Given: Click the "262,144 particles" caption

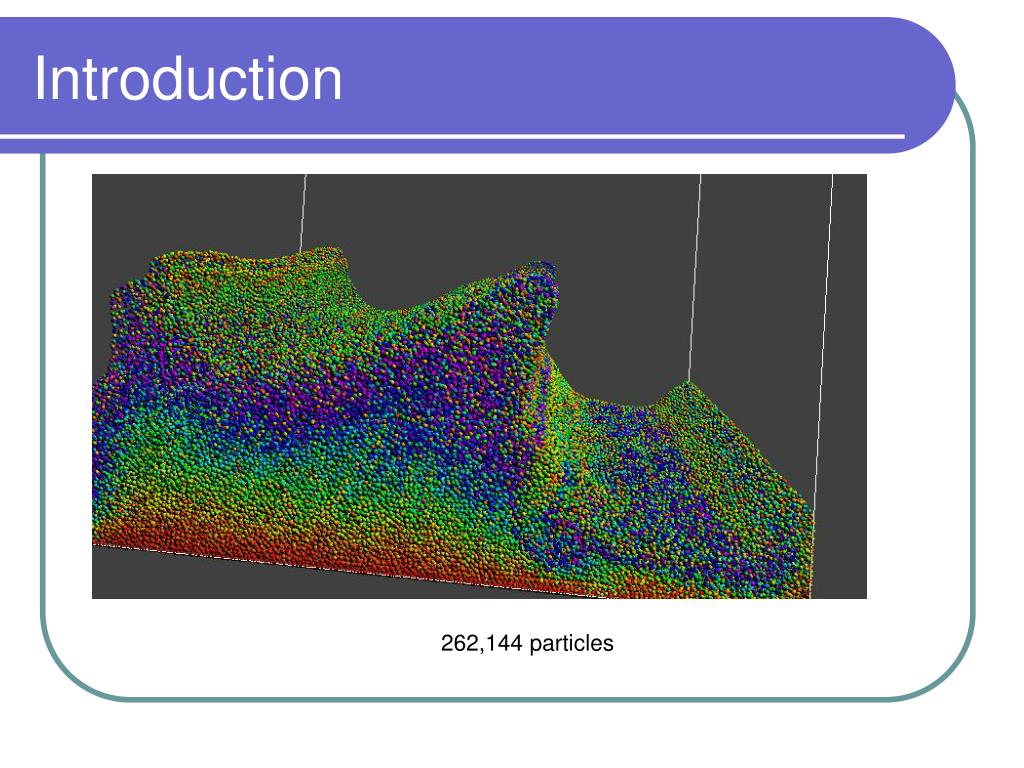Looking at the screenshot, I should 527,643.
